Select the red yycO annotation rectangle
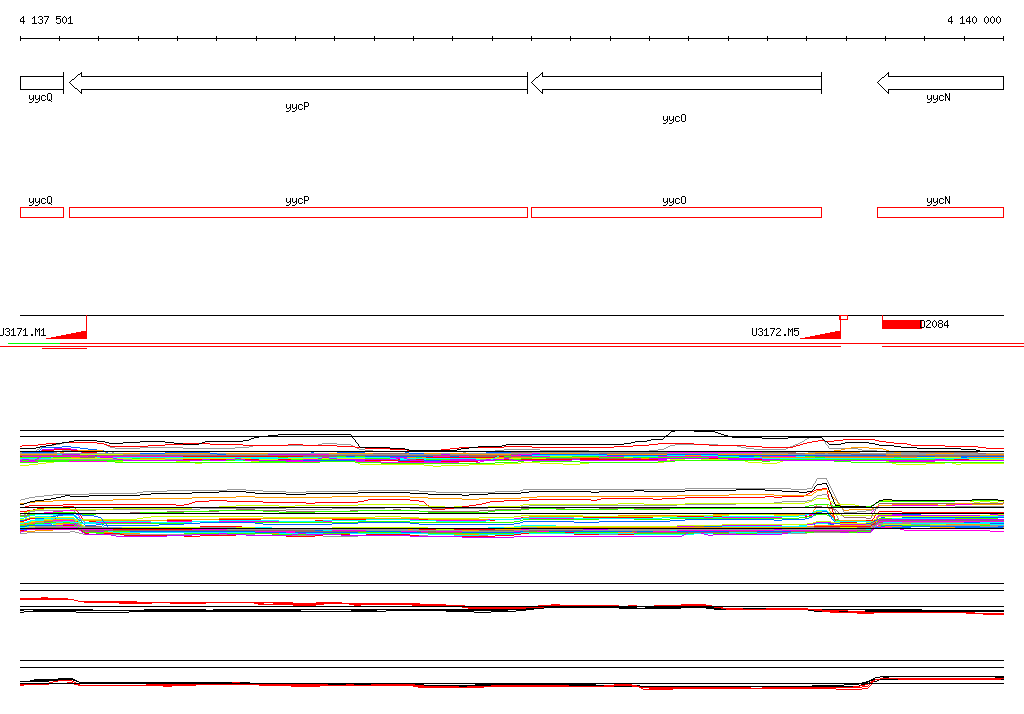The image size is (1024, 714). pyautogui.click(x=676, y=212)
